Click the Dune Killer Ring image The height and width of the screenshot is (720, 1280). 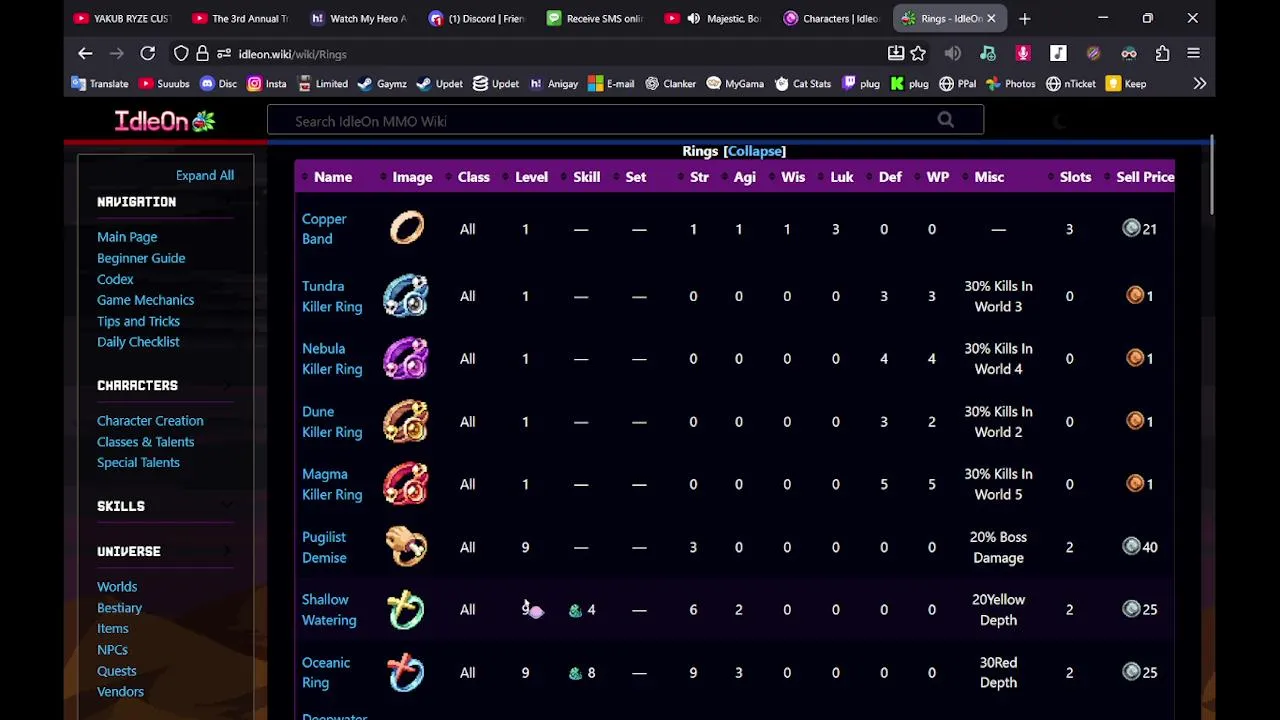tap(406, 421)
